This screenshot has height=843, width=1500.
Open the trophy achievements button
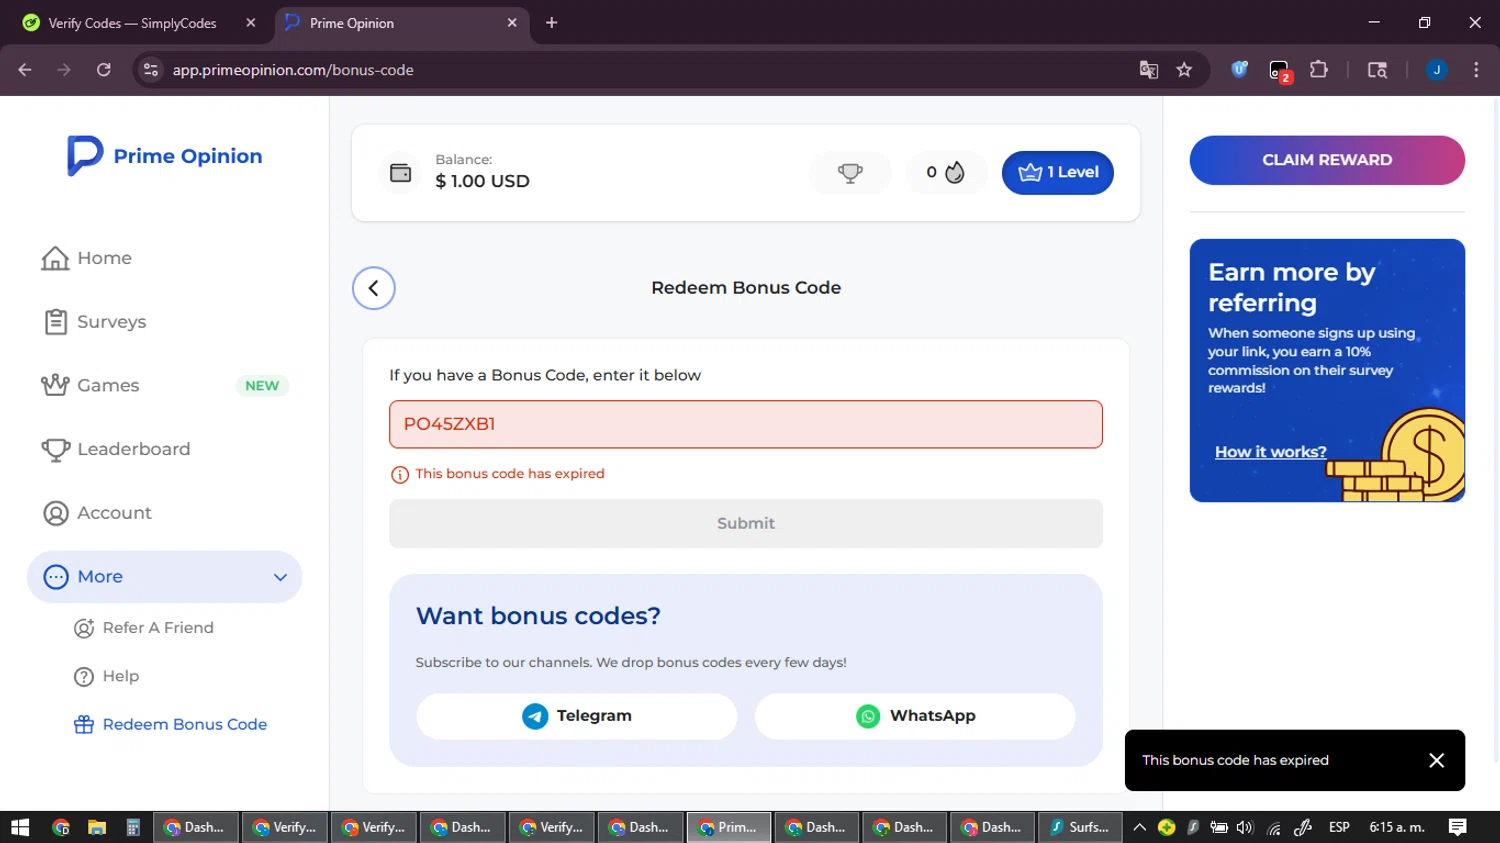(850, 173)
